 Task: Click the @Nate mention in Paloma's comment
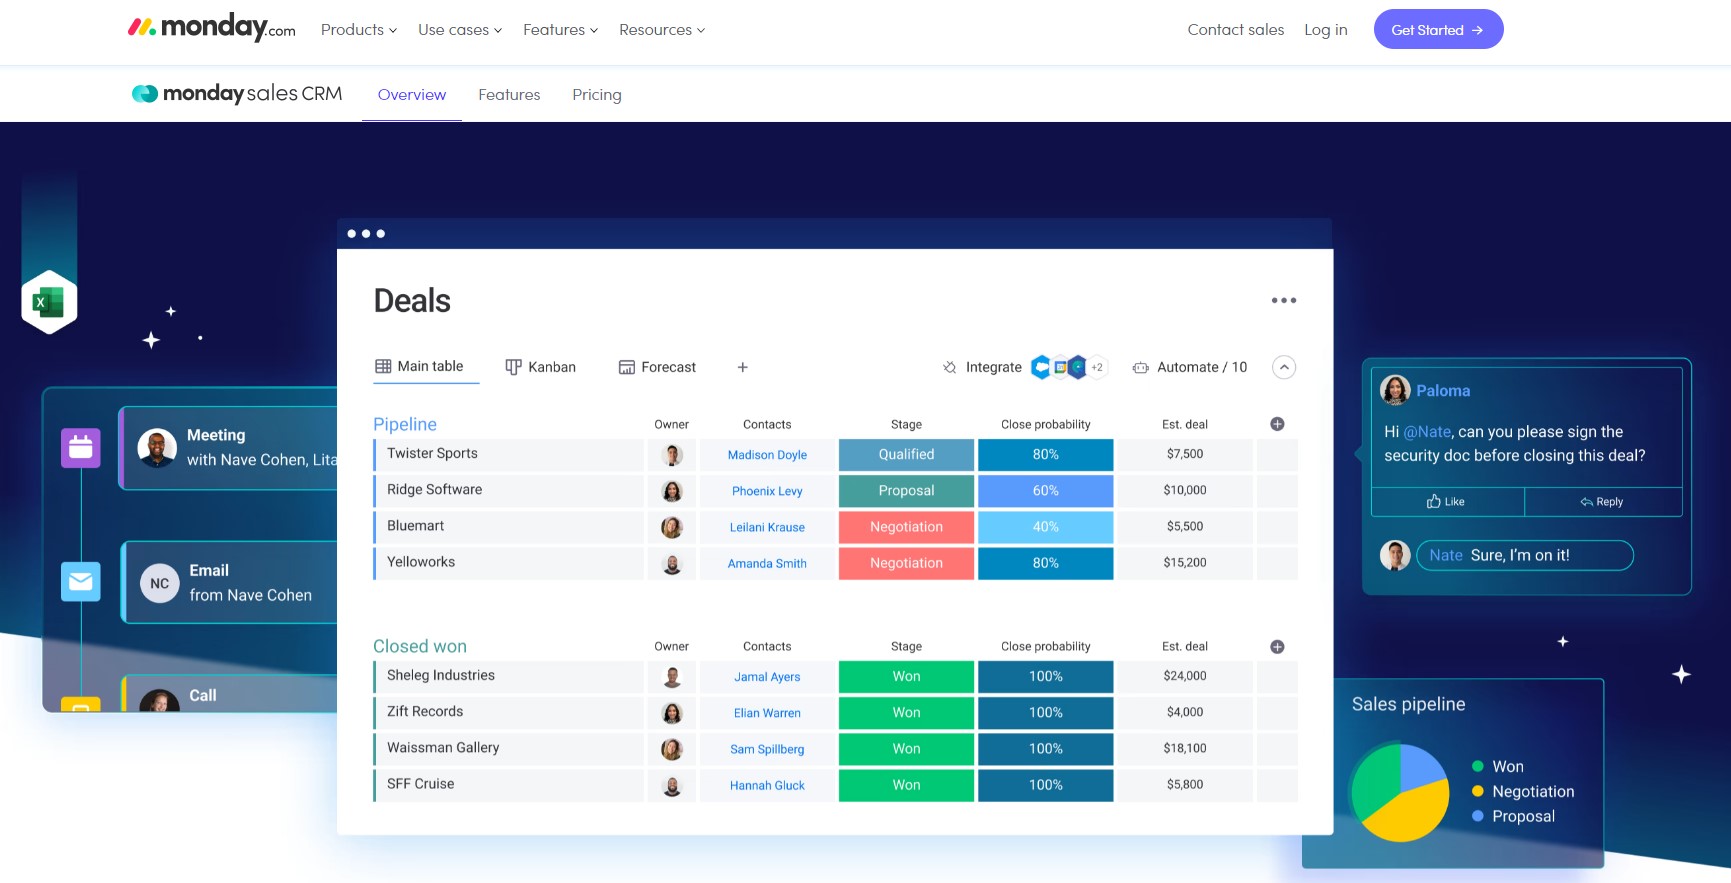[x=1427, y=432]
